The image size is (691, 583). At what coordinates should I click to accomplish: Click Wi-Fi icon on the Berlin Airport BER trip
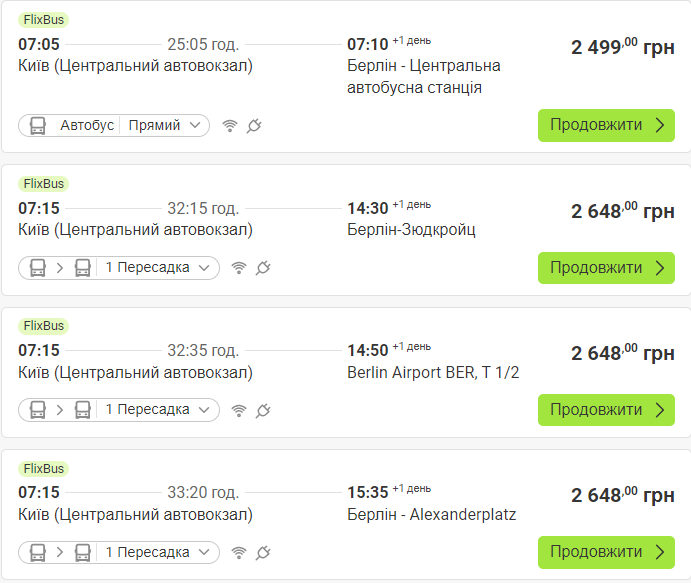[x=239, y=410]
